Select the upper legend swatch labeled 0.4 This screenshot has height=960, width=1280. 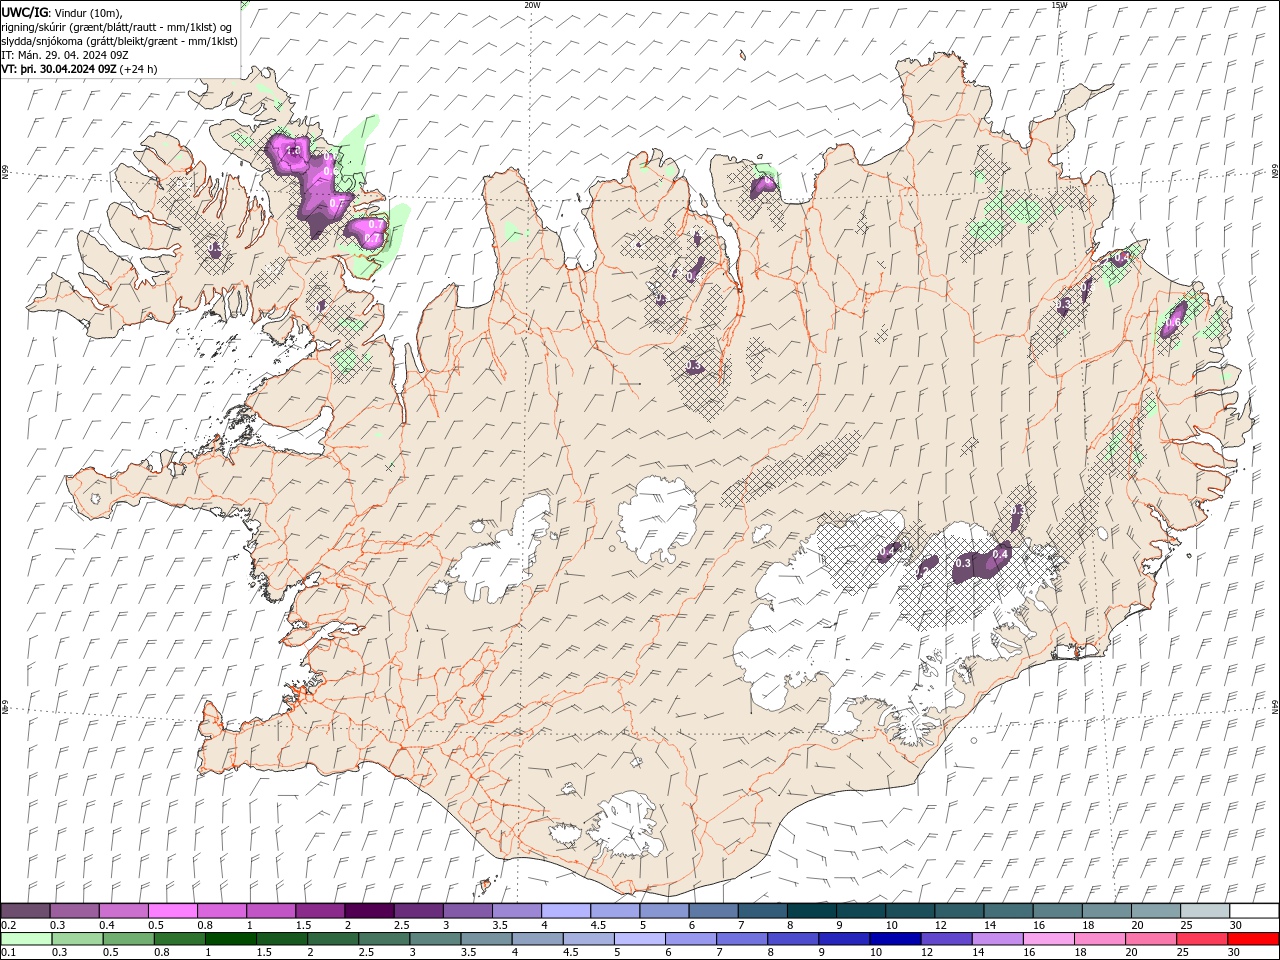tap(124, 911)
